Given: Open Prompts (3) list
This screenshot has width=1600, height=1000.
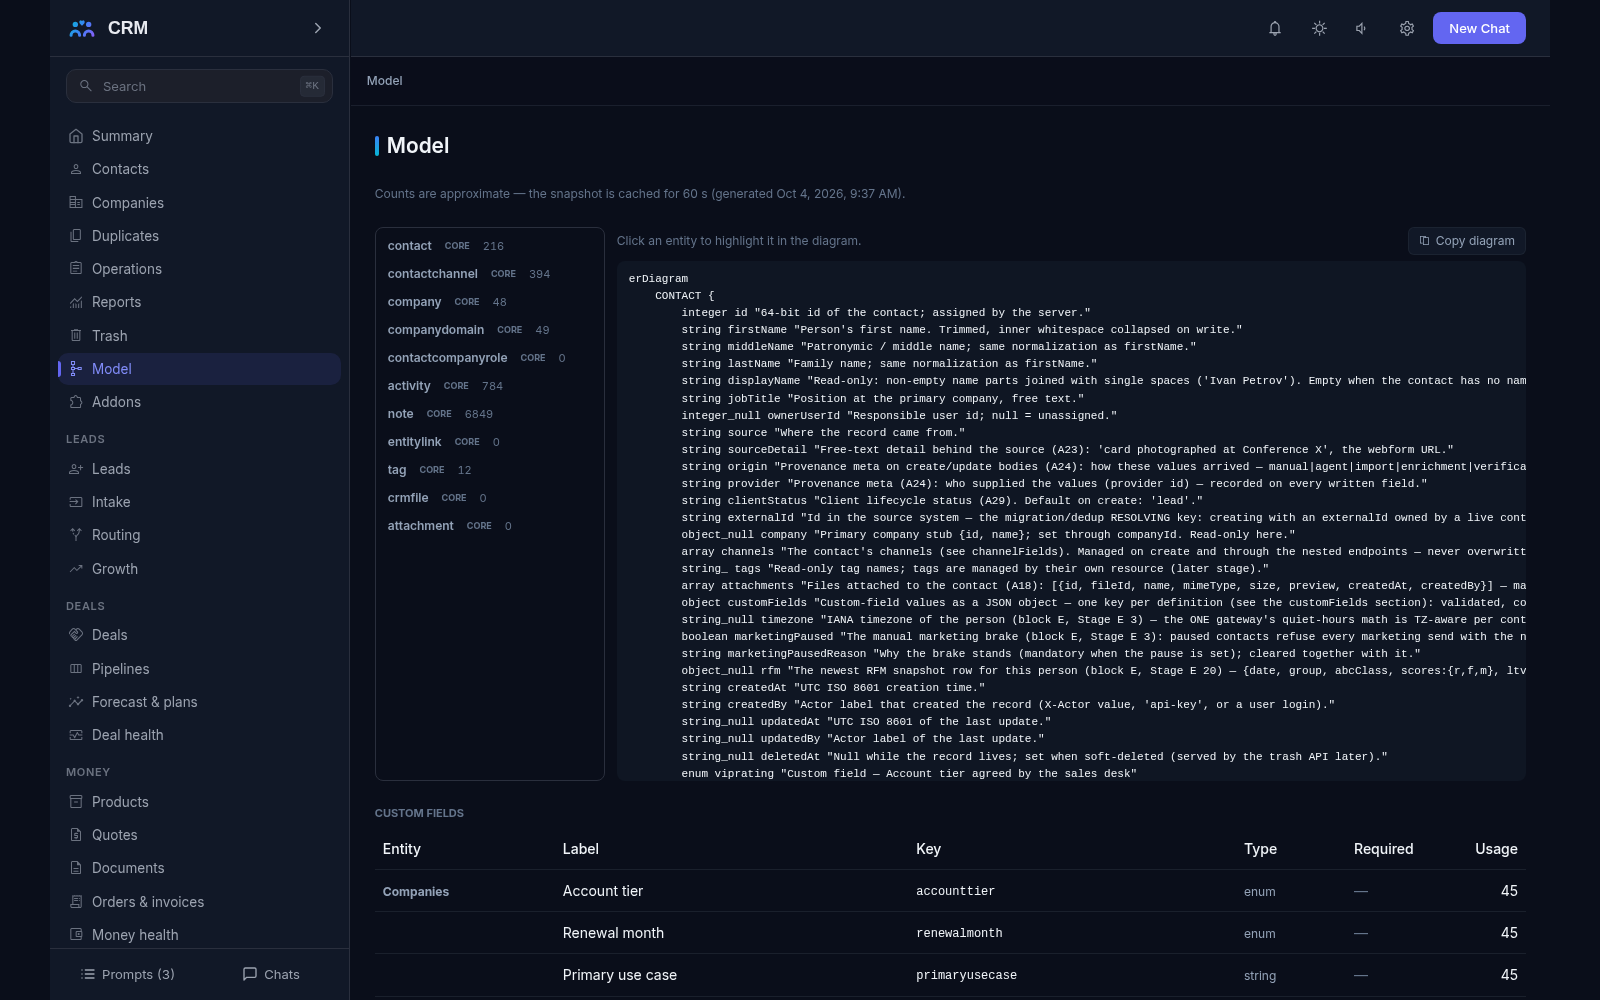Looking at the screenshot, I should (127, 974).
